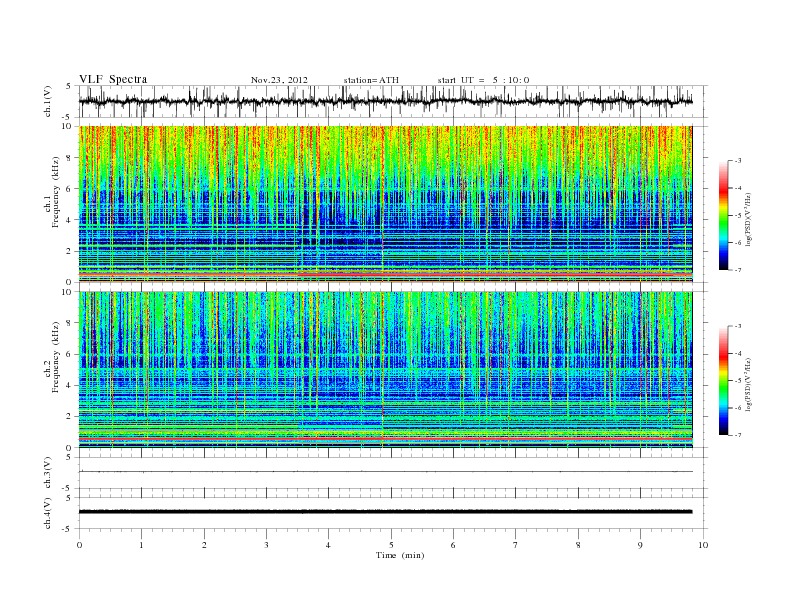Click the "2" kHz tick of ch.2 spectrogram
792x612 pixels.
point(69,417)
